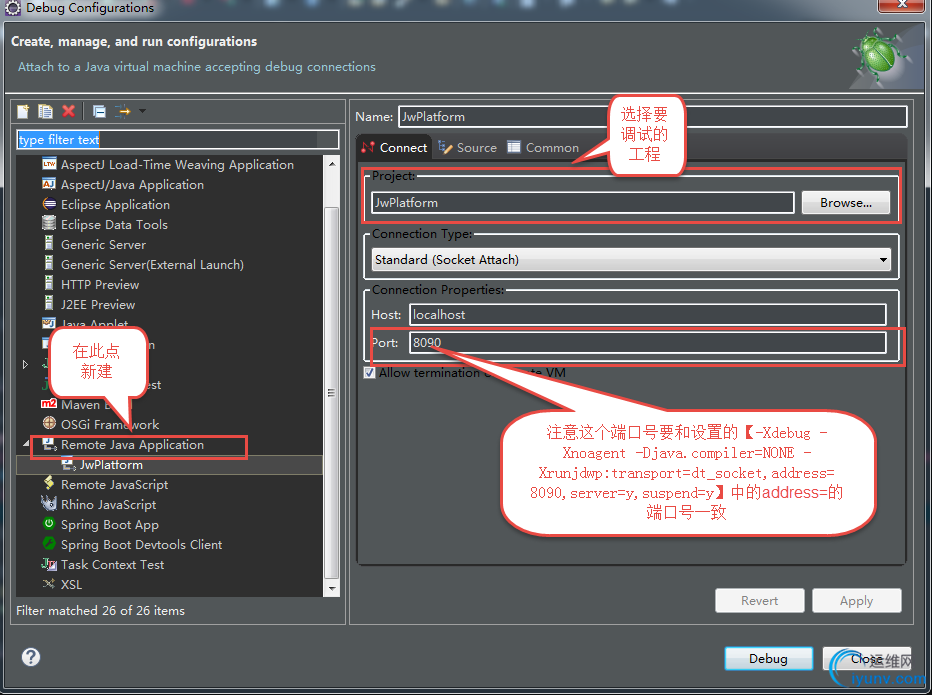Viewport: 932px width, 695px height.
Task: Click the configuration list scrollbar thumb
Action: click(332, 392)
